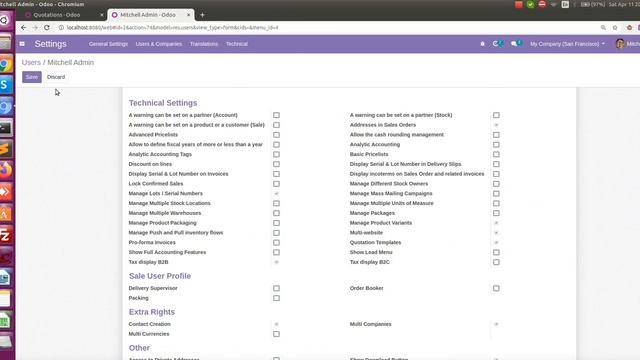Tick the Delivery Supervisor checkbox
Image resolution: width=640 pixels, height=360 pixels.
276,288
